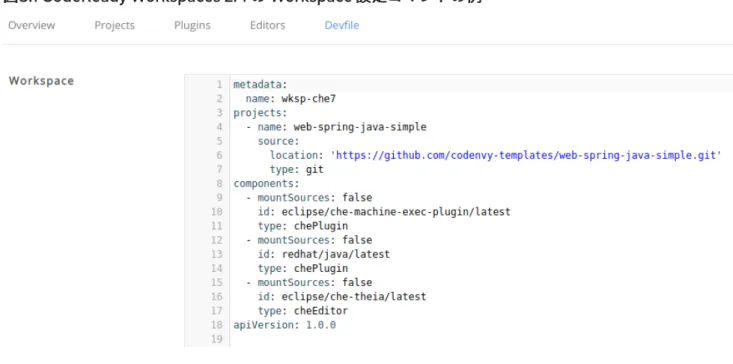Click the 'projects:' line in the devfile
The width and height of the screenshot is (733, 364).
coord(260,113)
